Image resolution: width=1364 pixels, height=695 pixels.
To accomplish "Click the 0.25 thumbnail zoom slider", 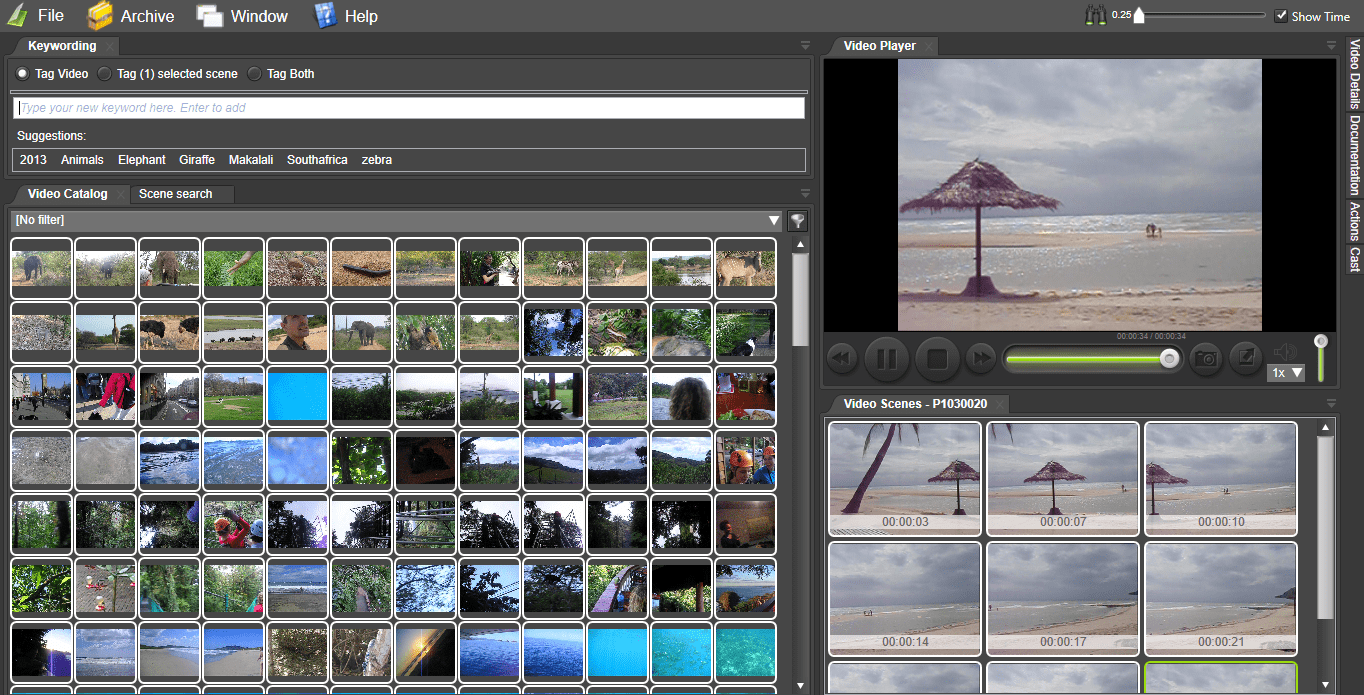I will click(1200, 16).
